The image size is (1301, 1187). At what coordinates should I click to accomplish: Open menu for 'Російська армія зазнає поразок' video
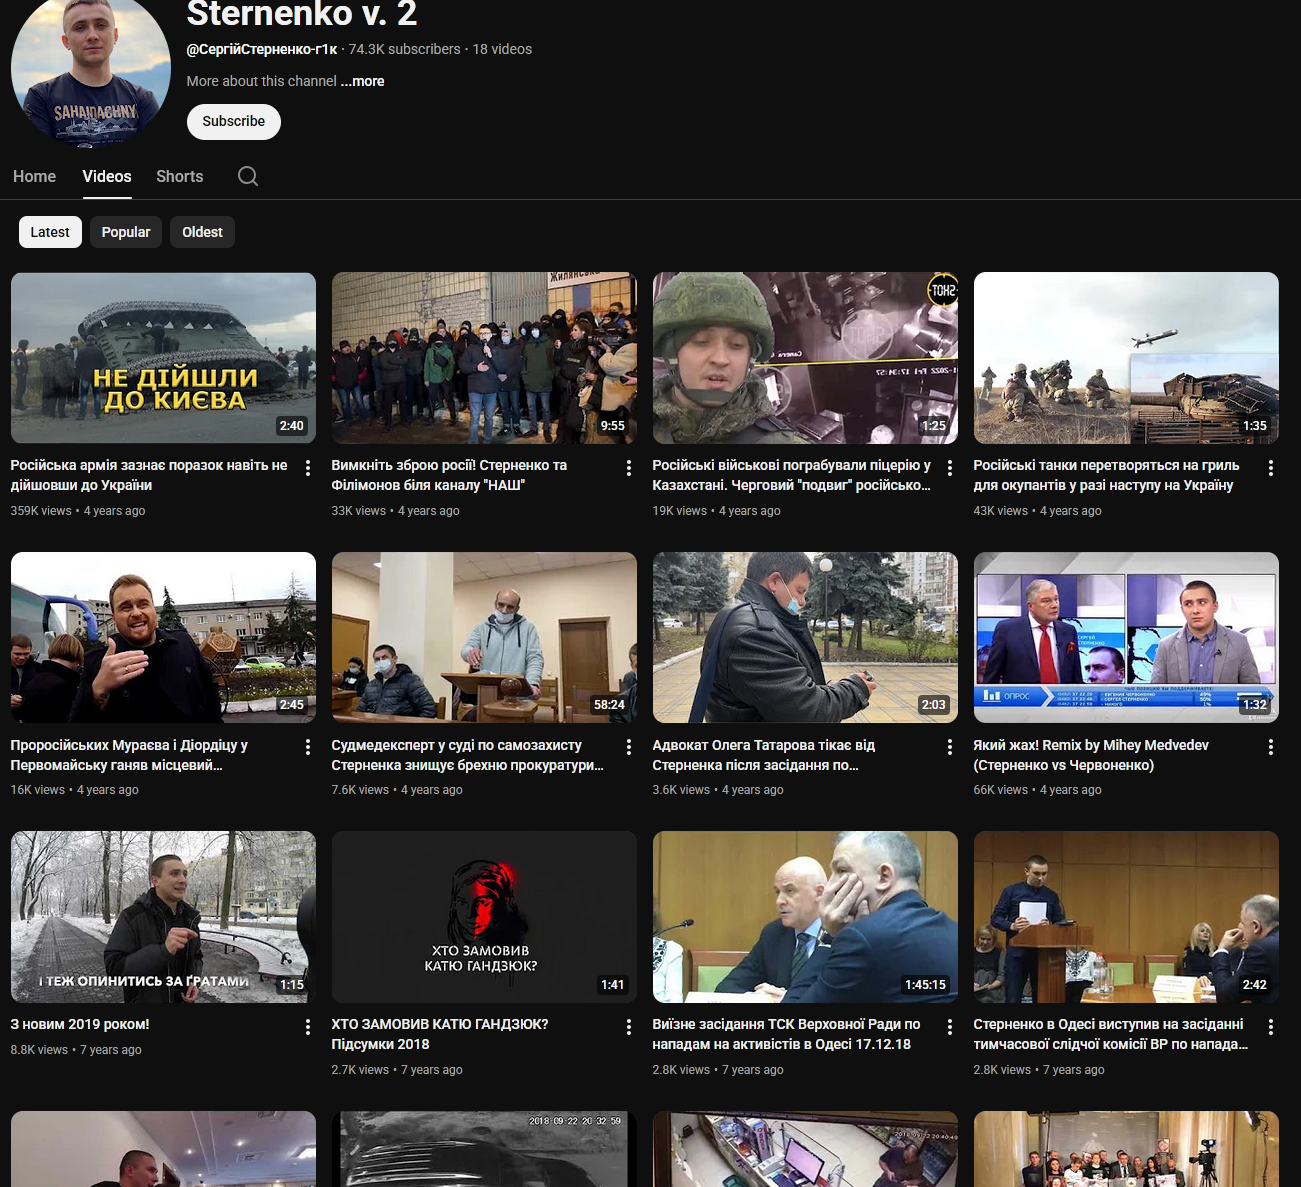[308, 467]
